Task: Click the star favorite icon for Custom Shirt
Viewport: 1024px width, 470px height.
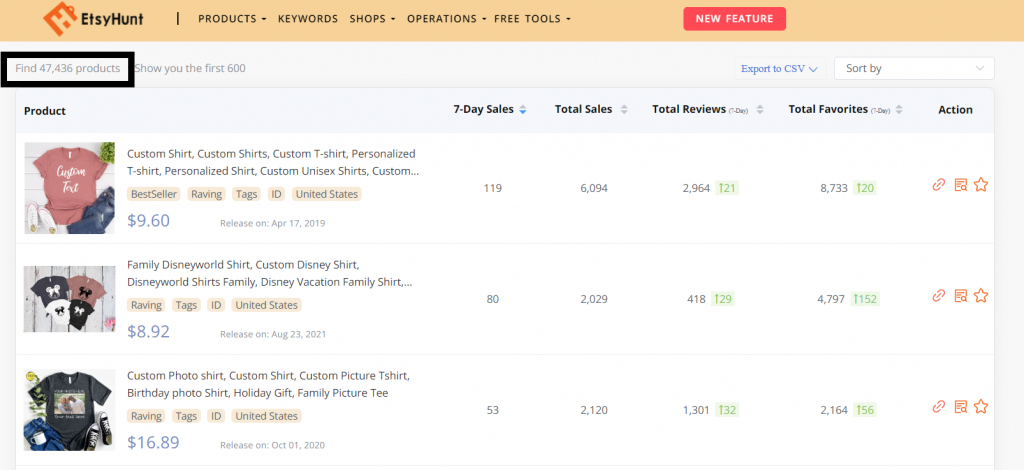Action: tap(981, 185)
